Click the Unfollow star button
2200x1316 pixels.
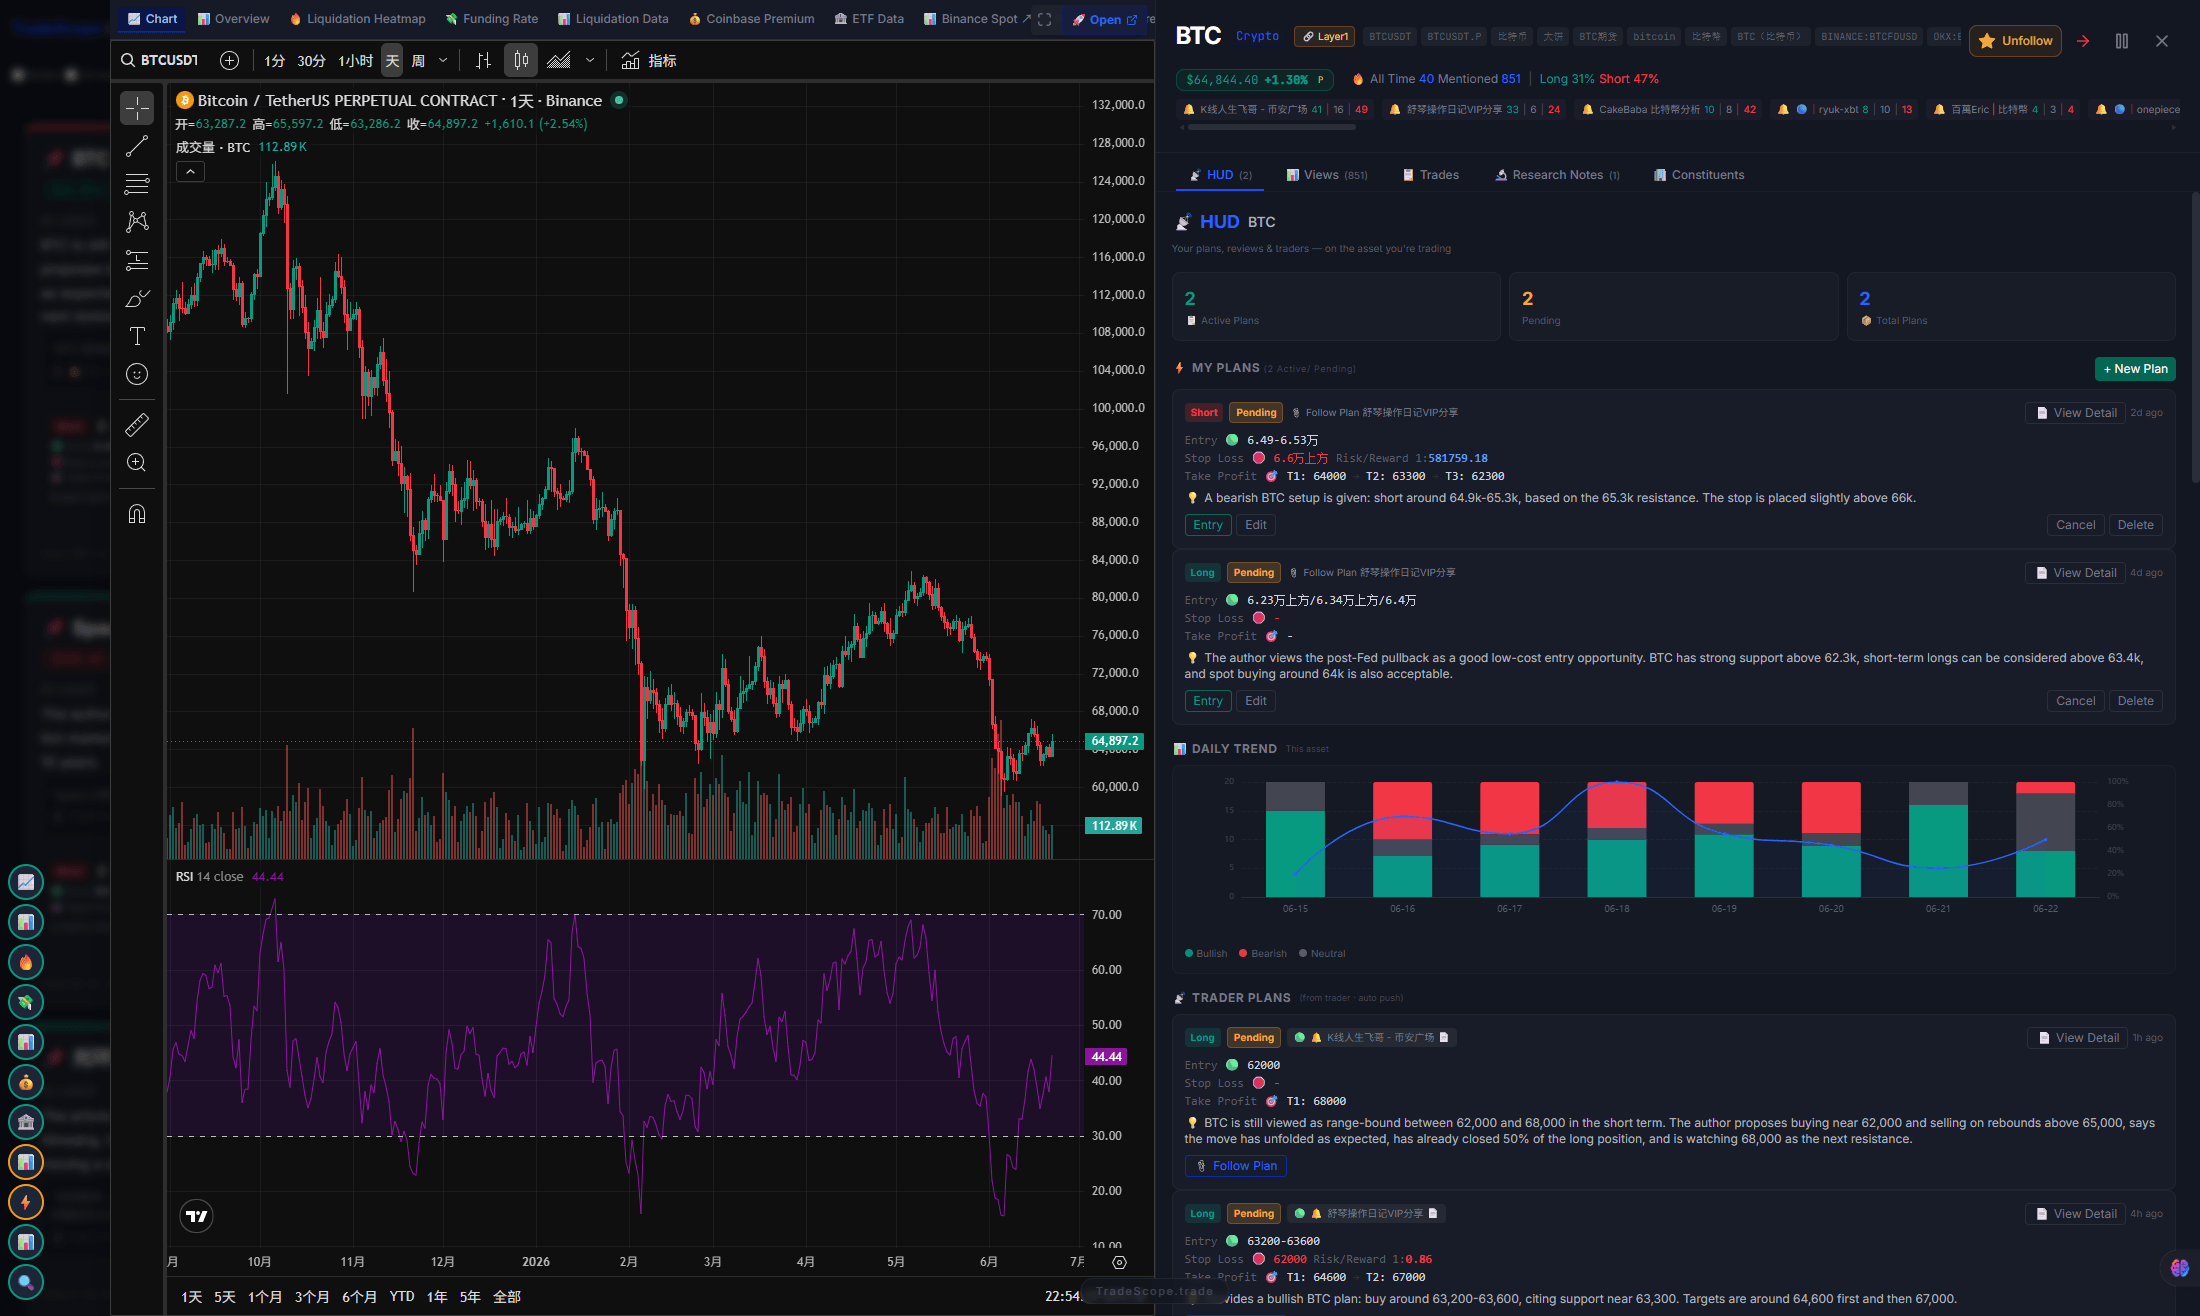point(2015,41)
